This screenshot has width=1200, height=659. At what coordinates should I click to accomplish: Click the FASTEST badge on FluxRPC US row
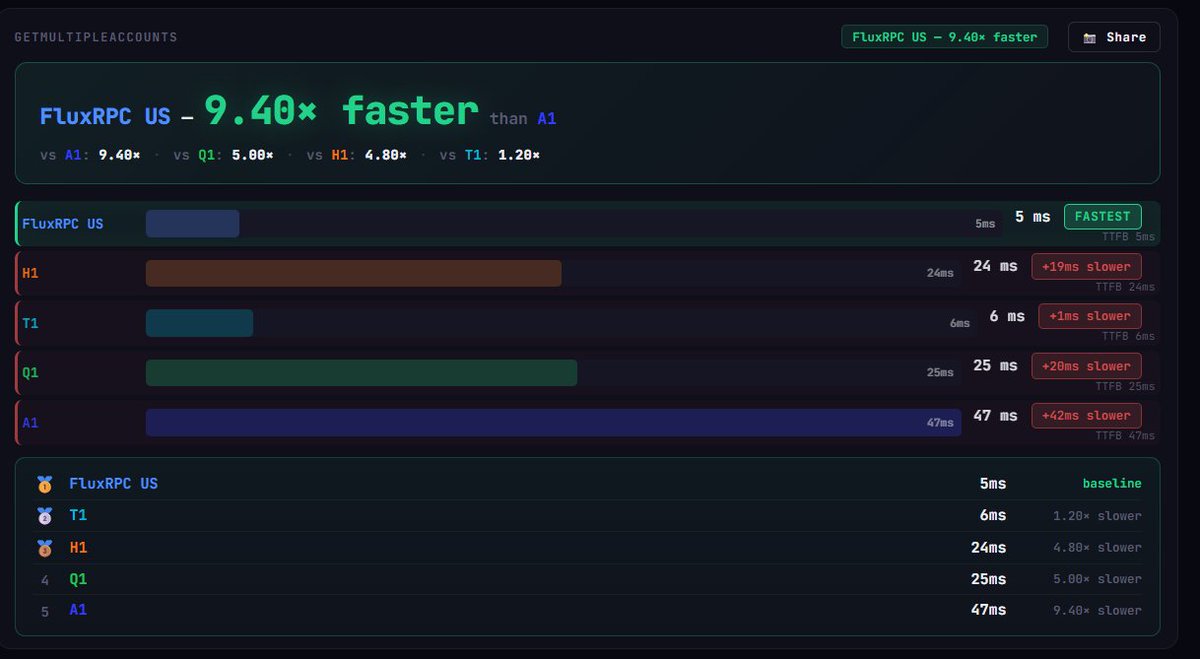click(x=1102, y=216)
